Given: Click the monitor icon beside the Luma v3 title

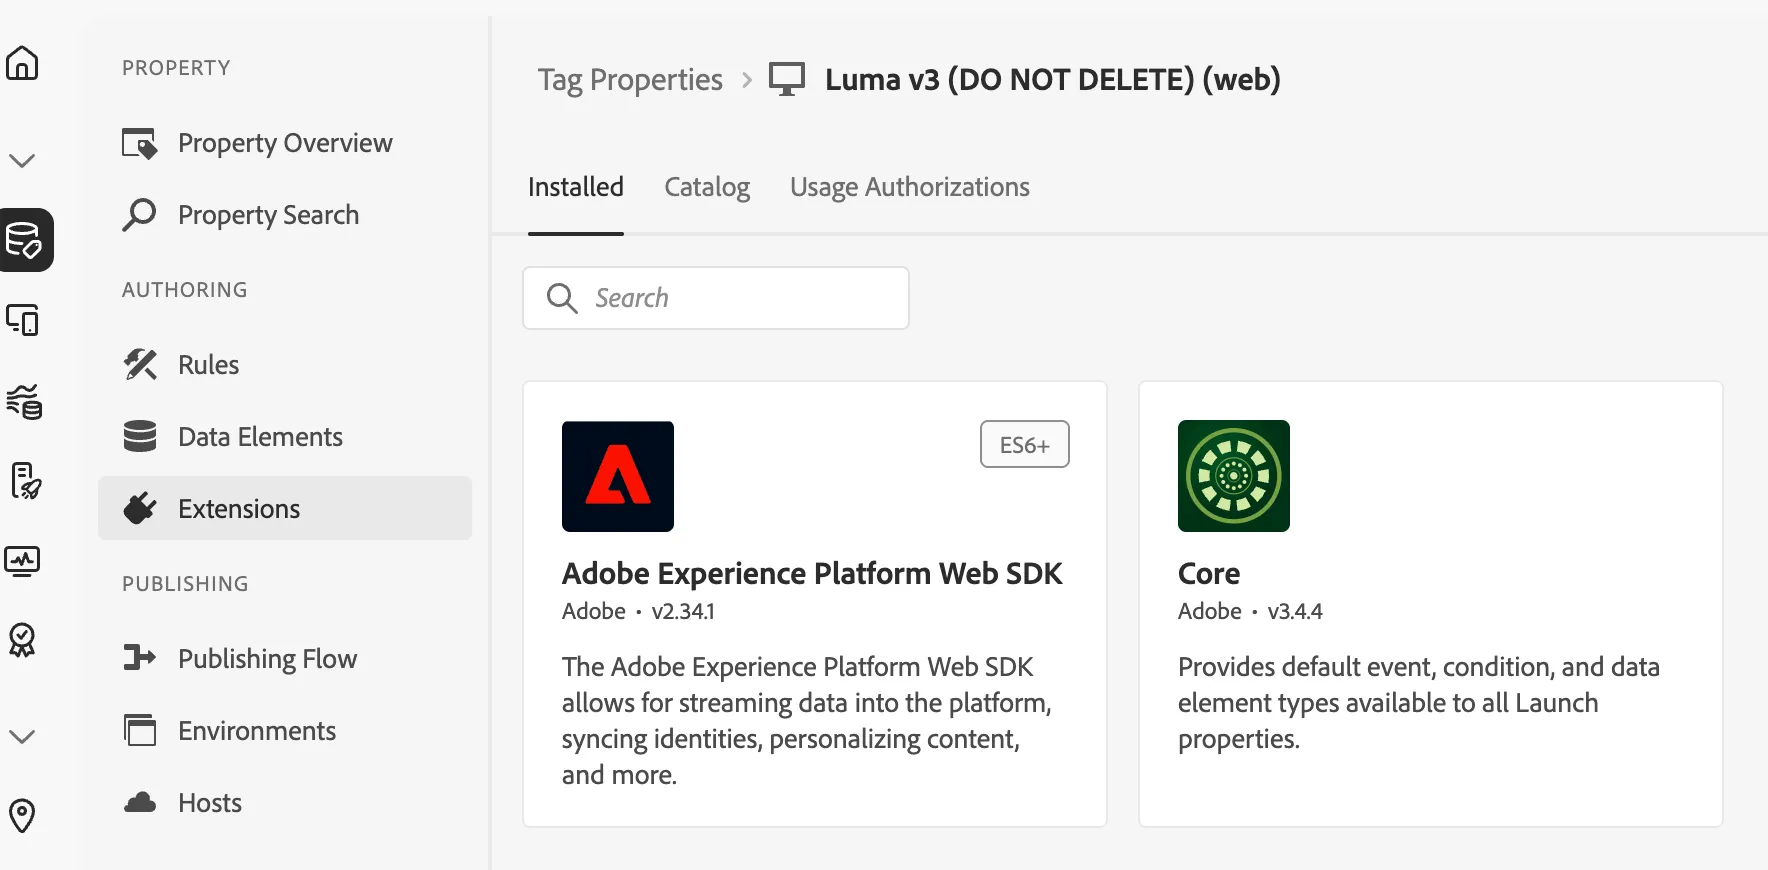Looking at the screenshot, I should [x=787, y=79].
